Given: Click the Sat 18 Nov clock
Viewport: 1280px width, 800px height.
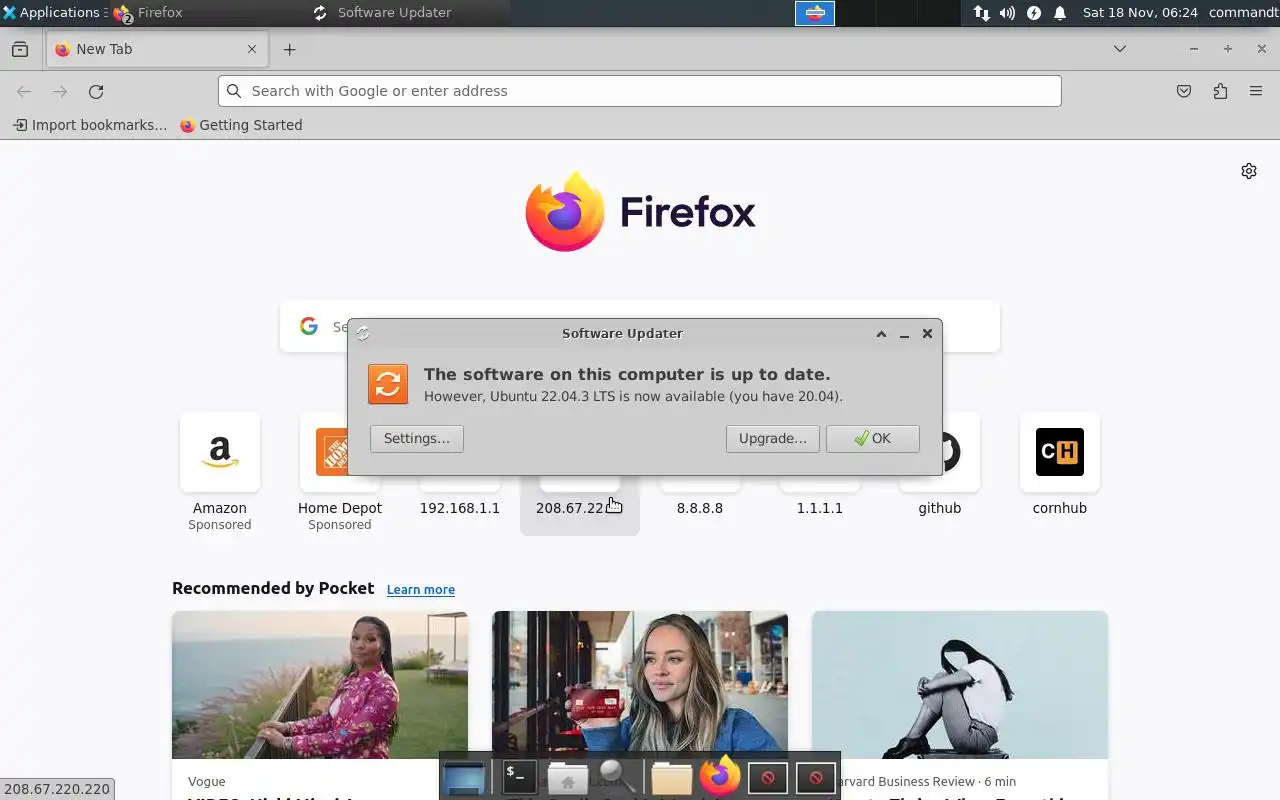Looking at the screenshot, I should (x=1140, y=13).
